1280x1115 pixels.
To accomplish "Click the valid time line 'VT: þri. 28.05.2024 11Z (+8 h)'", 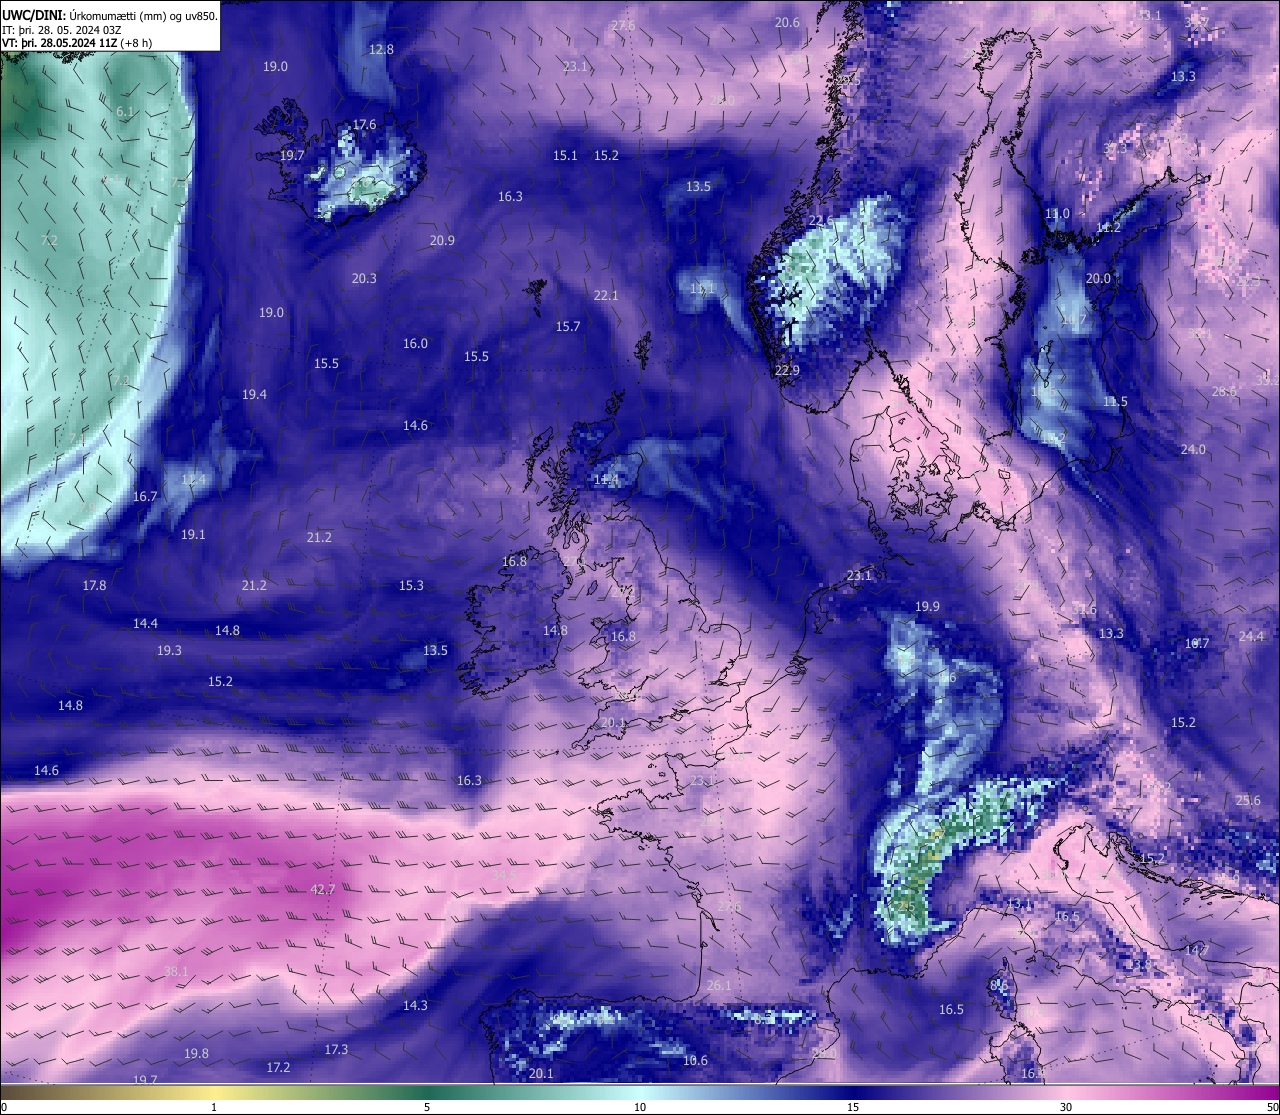I will [77, 43].
